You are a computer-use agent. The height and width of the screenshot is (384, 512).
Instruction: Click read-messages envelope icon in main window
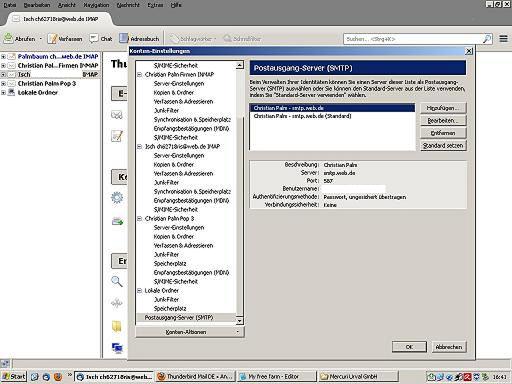pos(117,115)
